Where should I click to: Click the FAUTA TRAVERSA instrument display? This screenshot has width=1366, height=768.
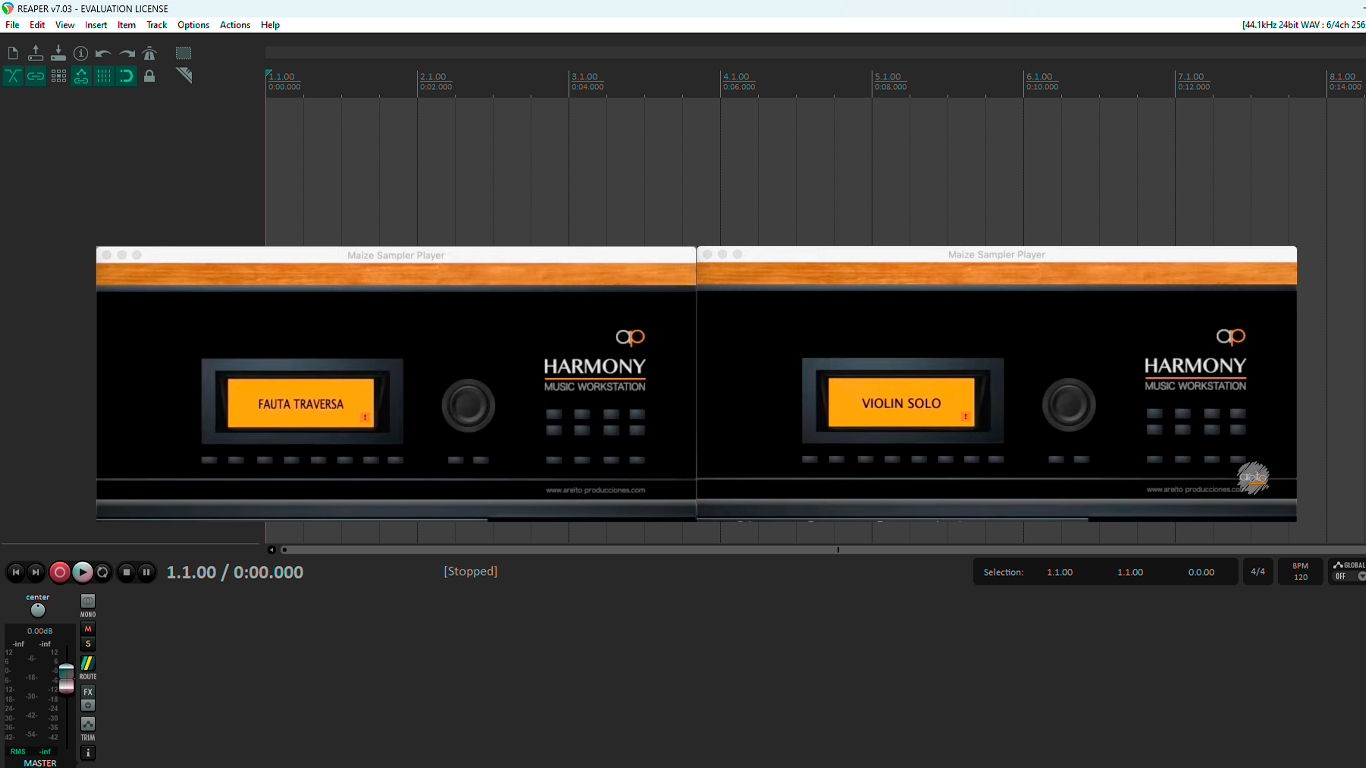(301, 404)
